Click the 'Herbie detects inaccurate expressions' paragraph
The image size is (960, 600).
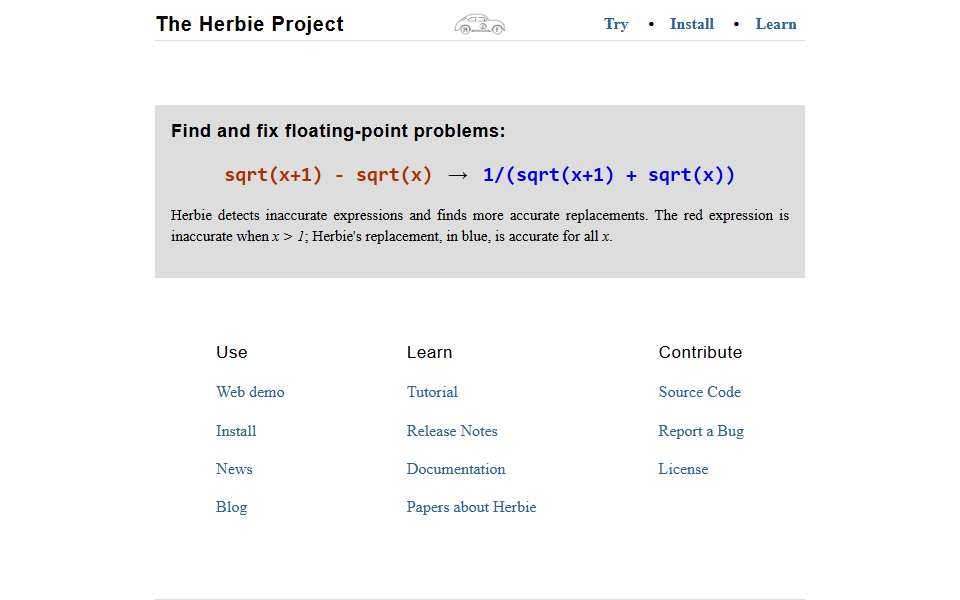(x=480, y=226)
